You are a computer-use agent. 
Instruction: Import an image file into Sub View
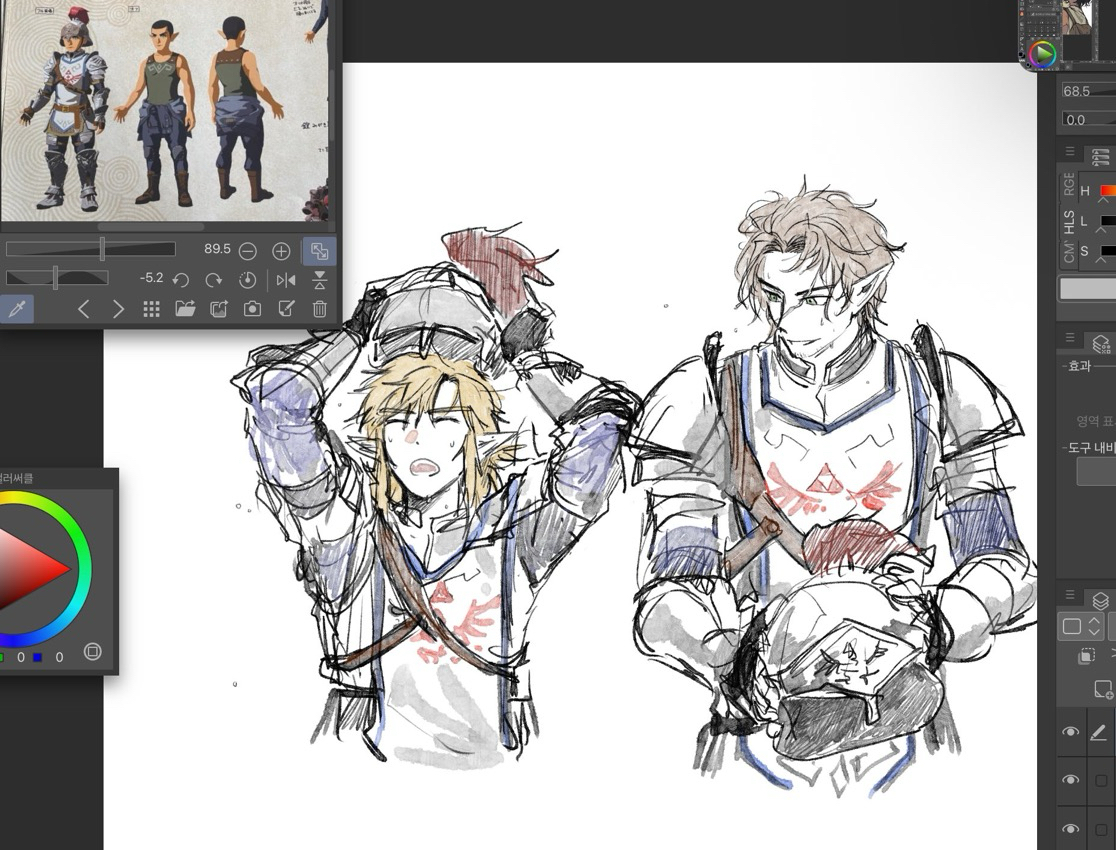click(x=185, y=310)
